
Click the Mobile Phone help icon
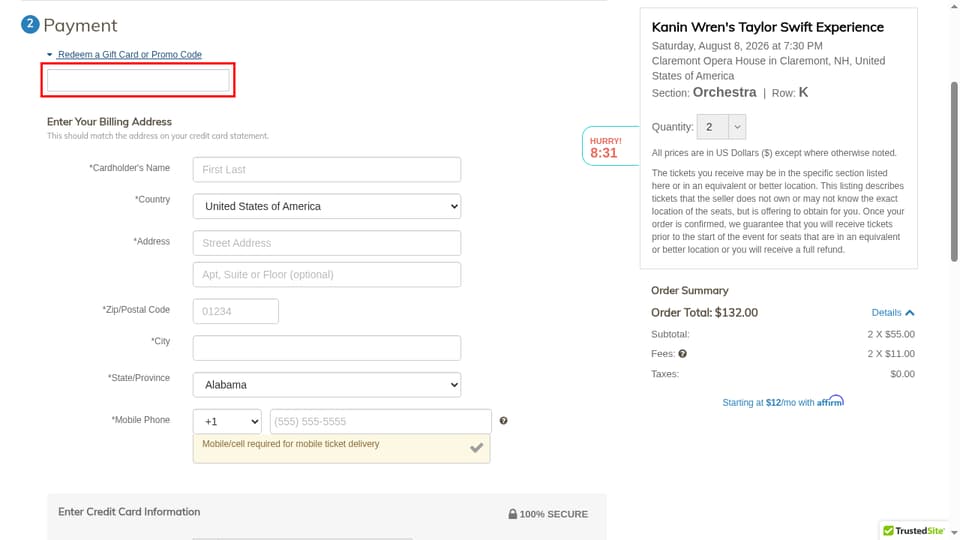tap(503, 421)
